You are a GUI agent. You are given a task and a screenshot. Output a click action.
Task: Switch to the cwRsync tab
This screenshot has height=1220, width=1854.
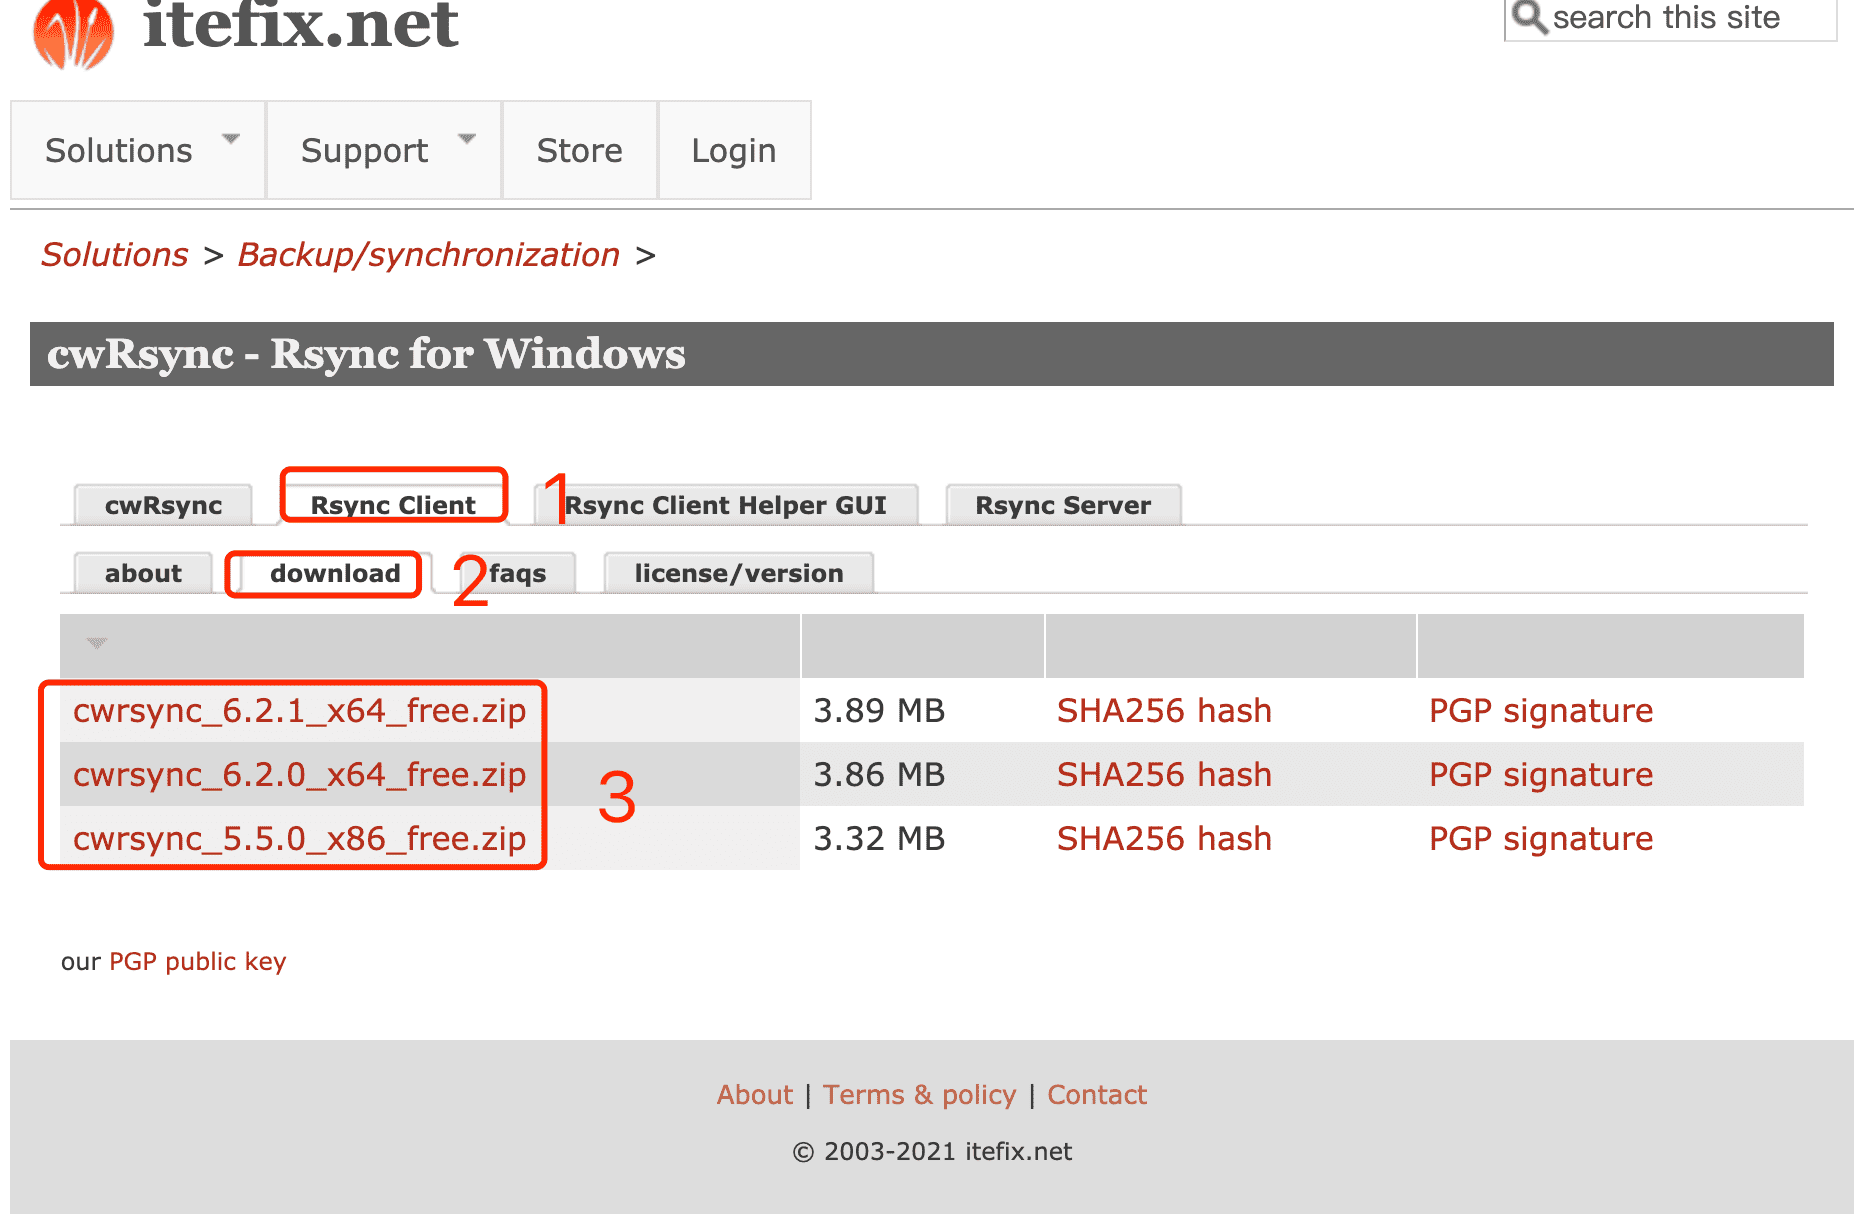pos(163,505)
